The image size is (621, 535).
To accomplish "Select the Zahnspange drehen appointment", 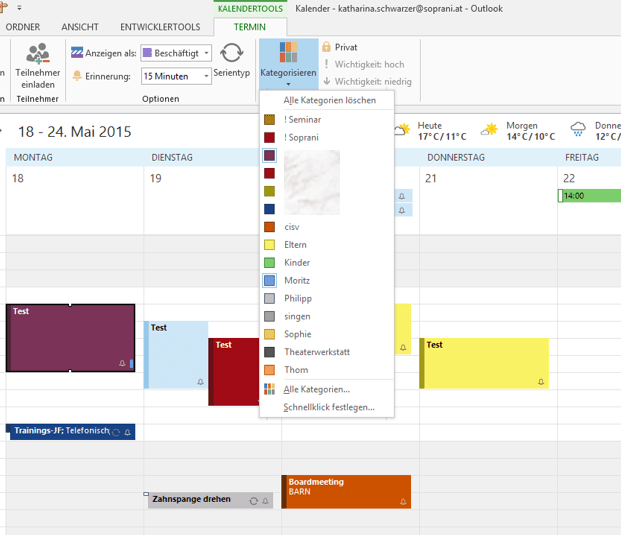I will (209, 500).
